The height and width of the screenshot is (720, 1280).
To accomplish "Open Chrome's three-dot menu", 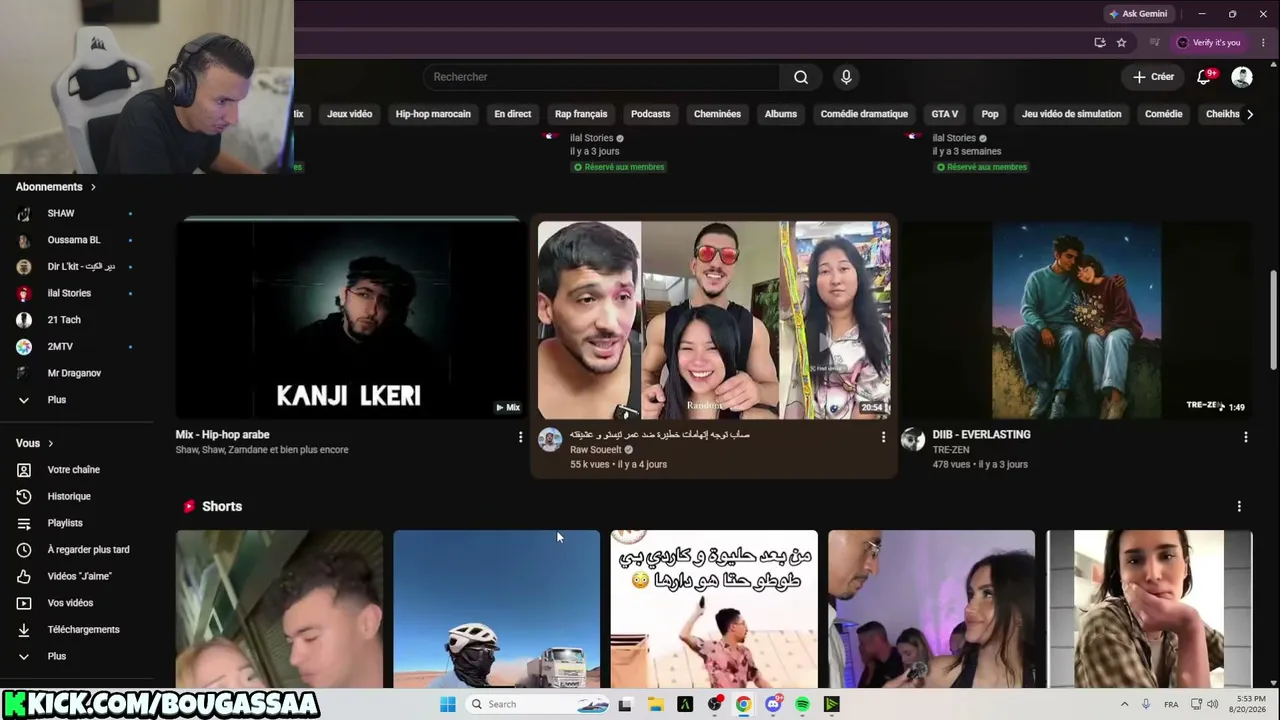I will [1263, 42].
